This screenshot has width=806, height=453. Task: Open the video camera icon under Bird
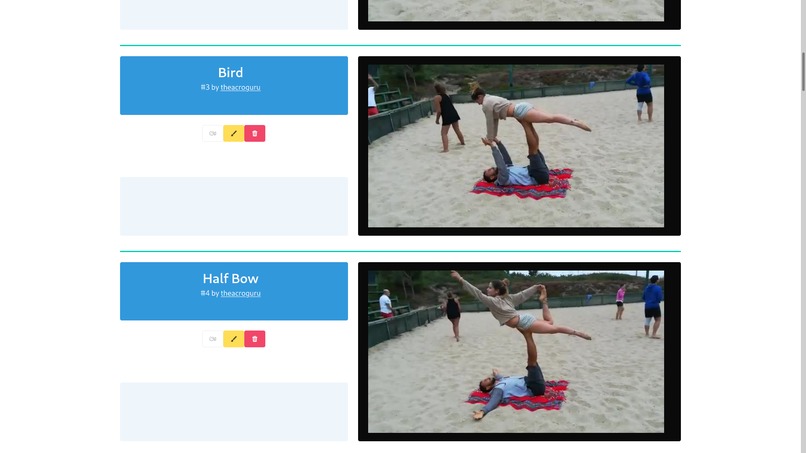pyautogui.click(x=212, y=134)
